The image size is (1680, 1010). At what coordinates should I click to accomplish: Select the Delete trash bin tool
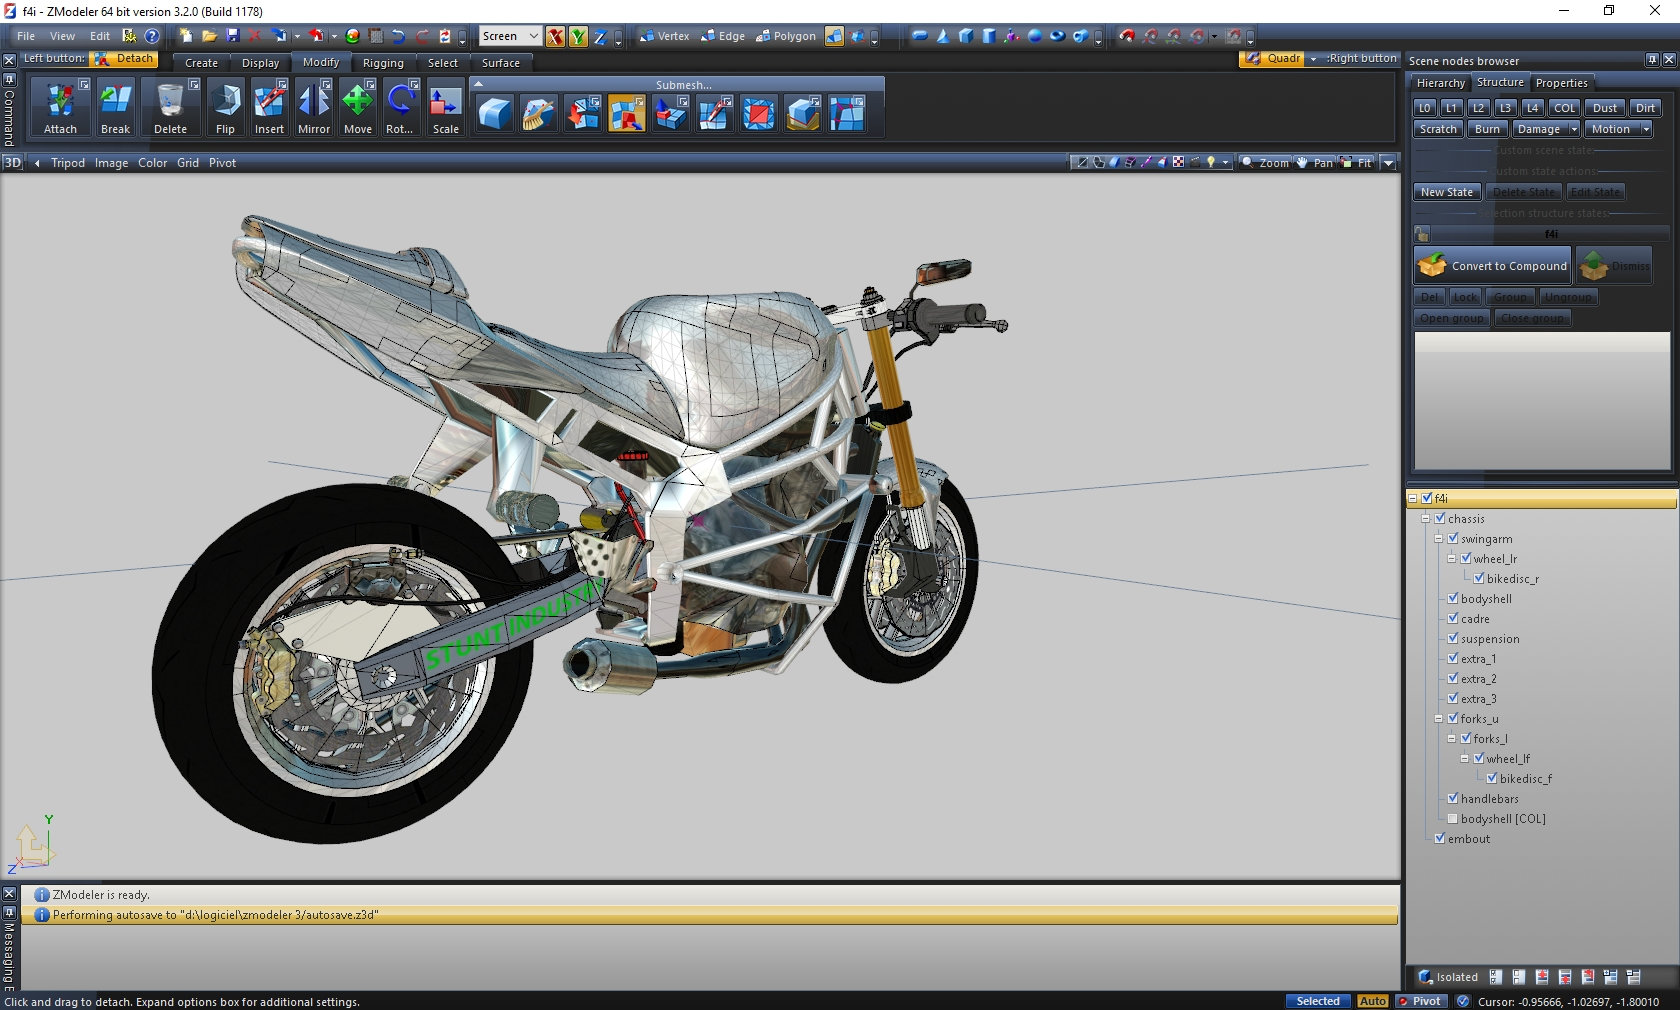click(x=170, y=102)
